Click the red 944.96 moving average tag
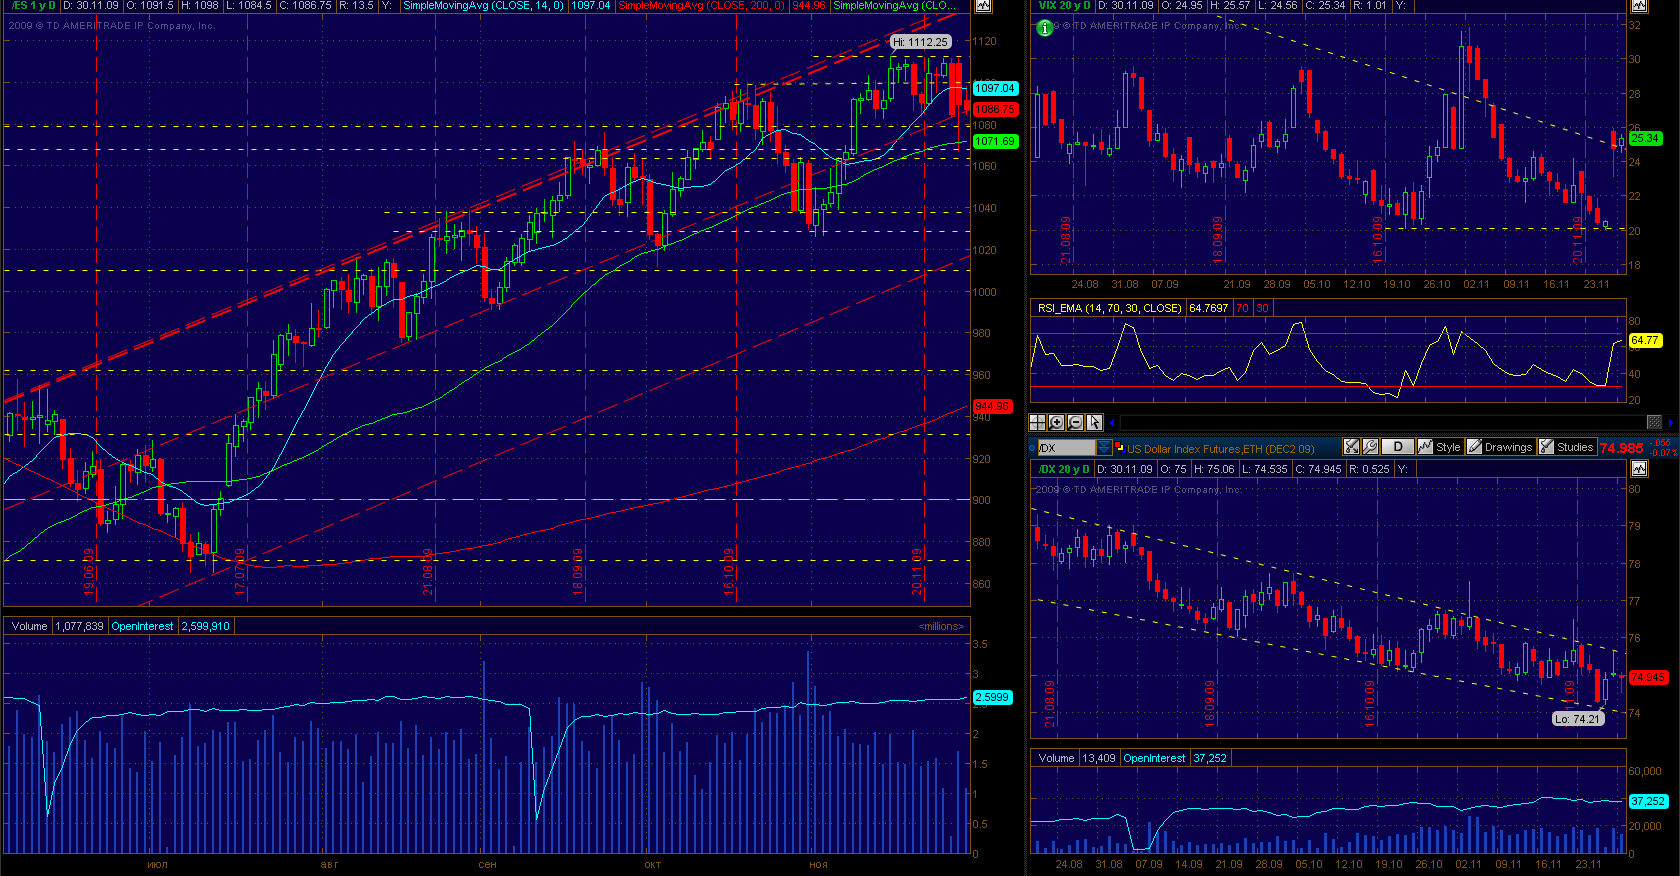The height and width of the screenshot is (876, 1680). [992, 406]
